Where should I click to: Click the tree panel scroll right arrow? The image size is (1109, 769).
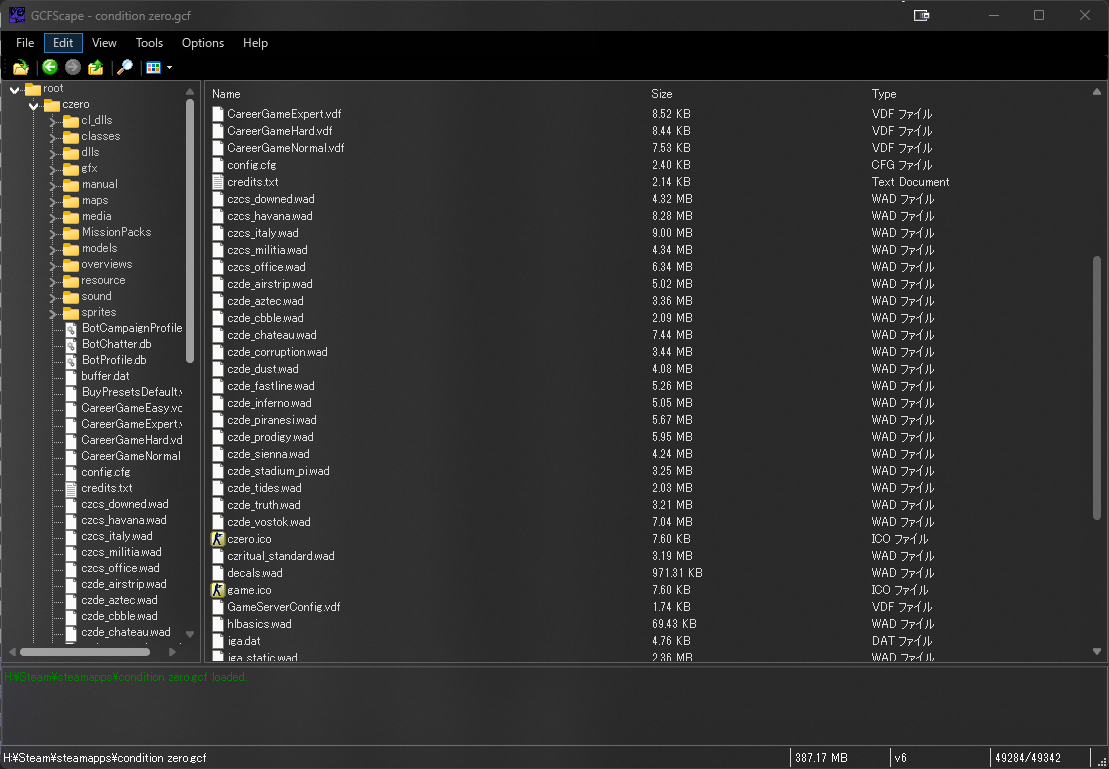pos(172,652)
